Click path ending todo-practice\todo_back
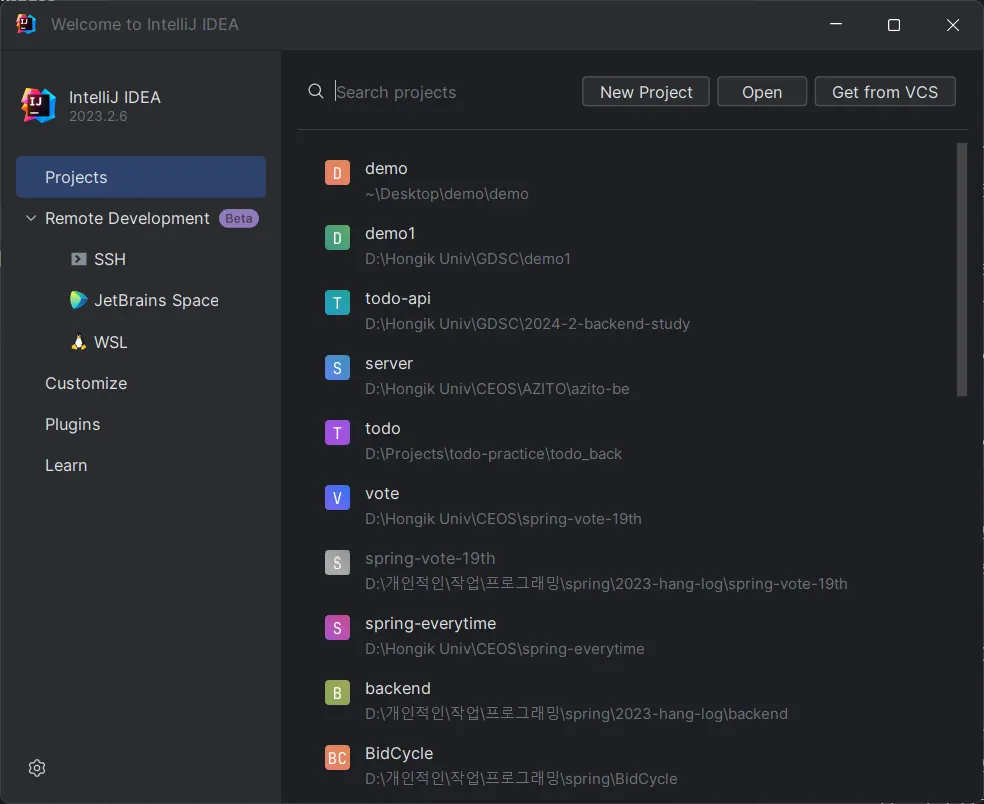984x804 pixels. tap(493, 454)
